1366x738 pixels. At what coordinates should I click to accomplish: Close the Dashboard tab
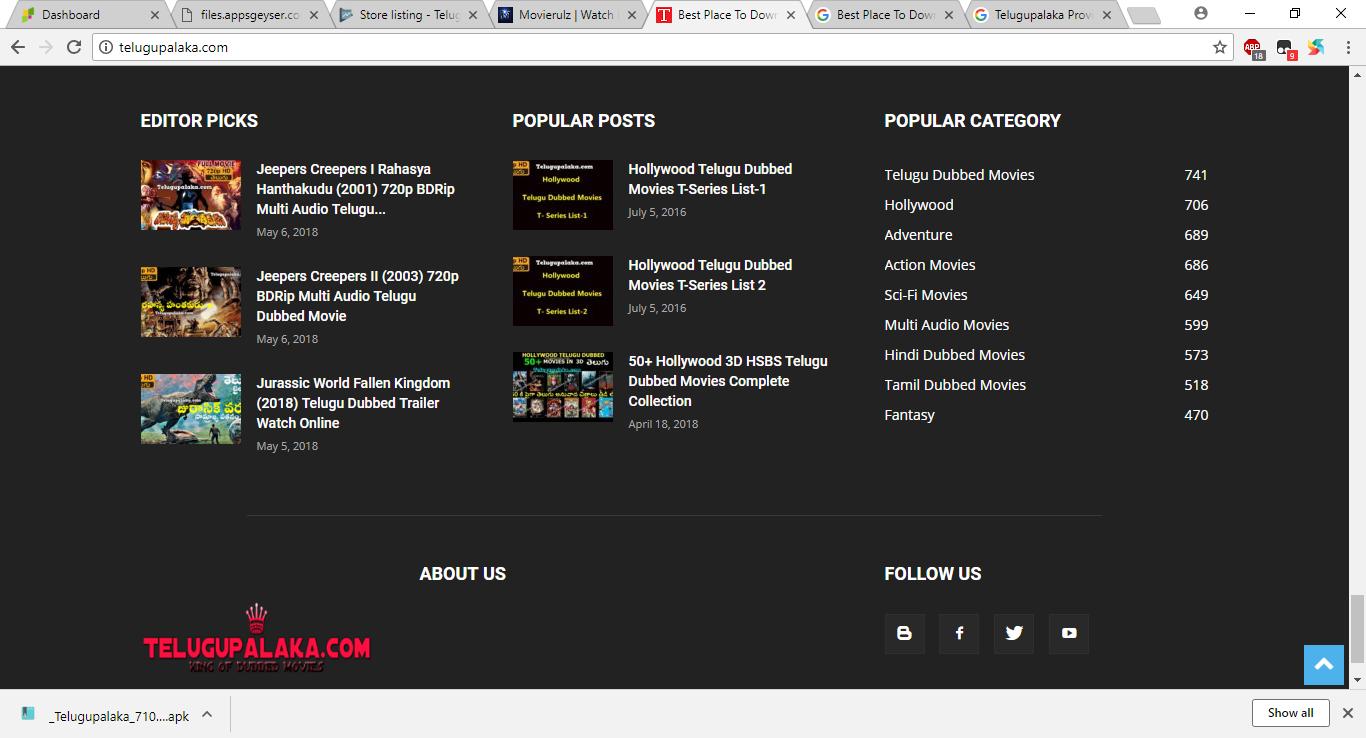[x=154, y=15]
